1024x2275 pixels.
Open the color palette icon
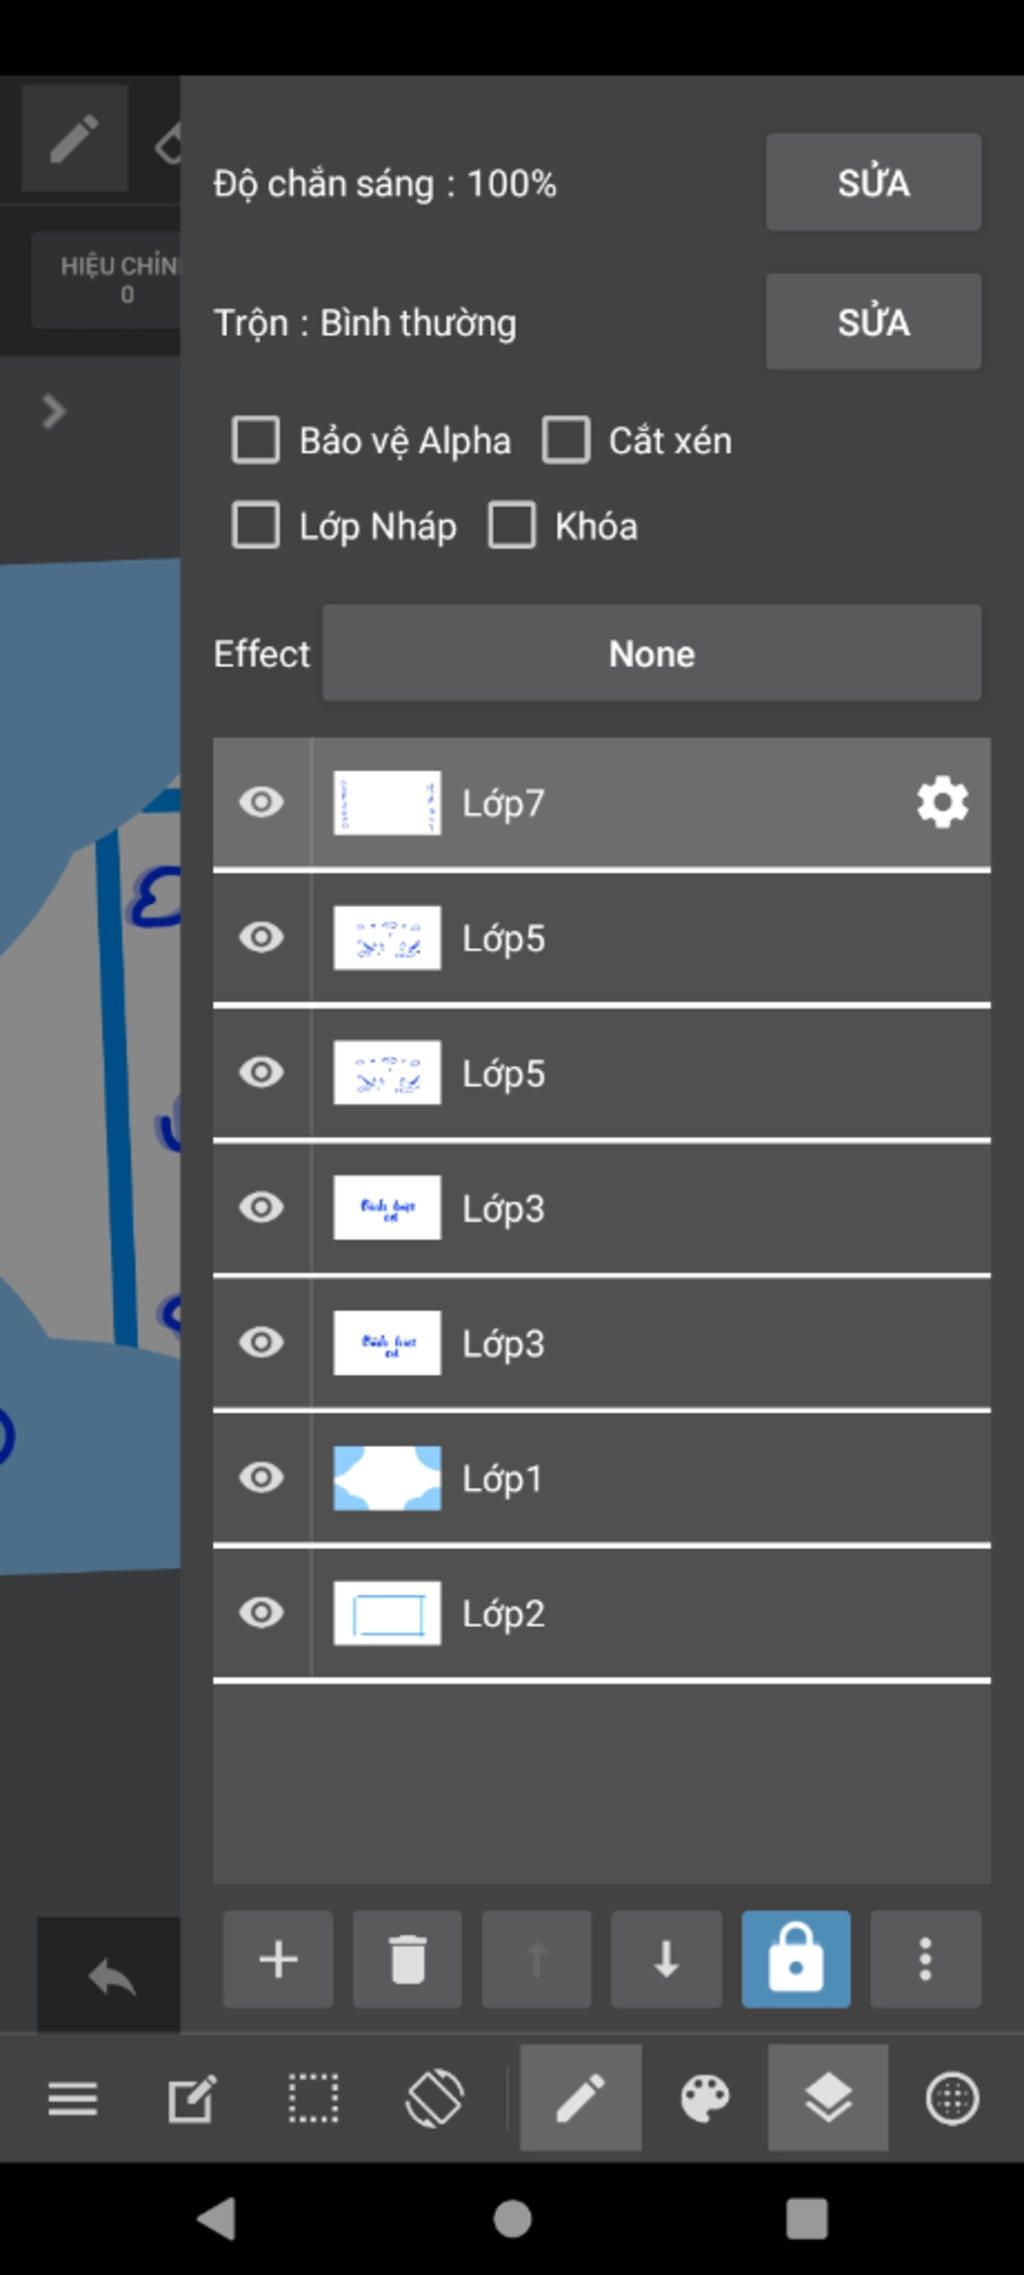pyautogui.click(x=705, y=2097)
